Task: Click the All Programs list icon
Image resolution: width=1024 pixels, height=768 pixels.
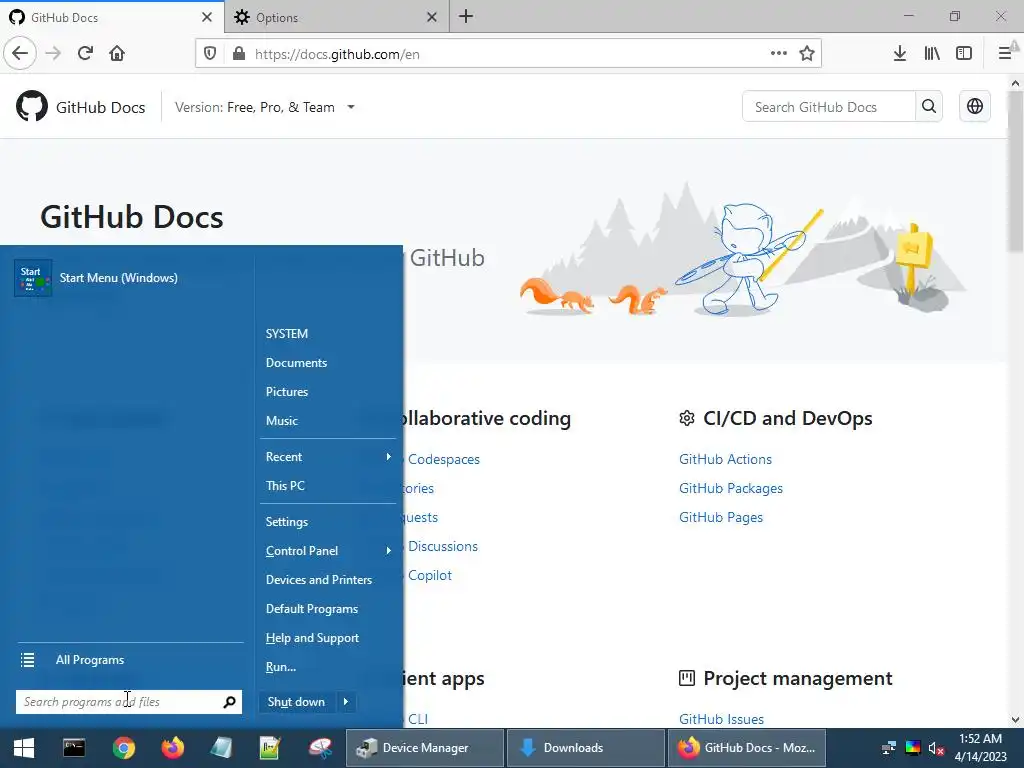Action: [x=27, y=660]
